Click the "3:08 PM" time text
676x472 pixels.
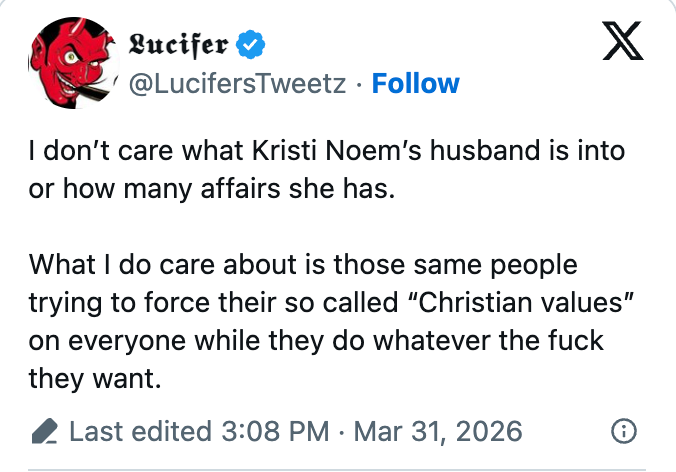[274, 432]
